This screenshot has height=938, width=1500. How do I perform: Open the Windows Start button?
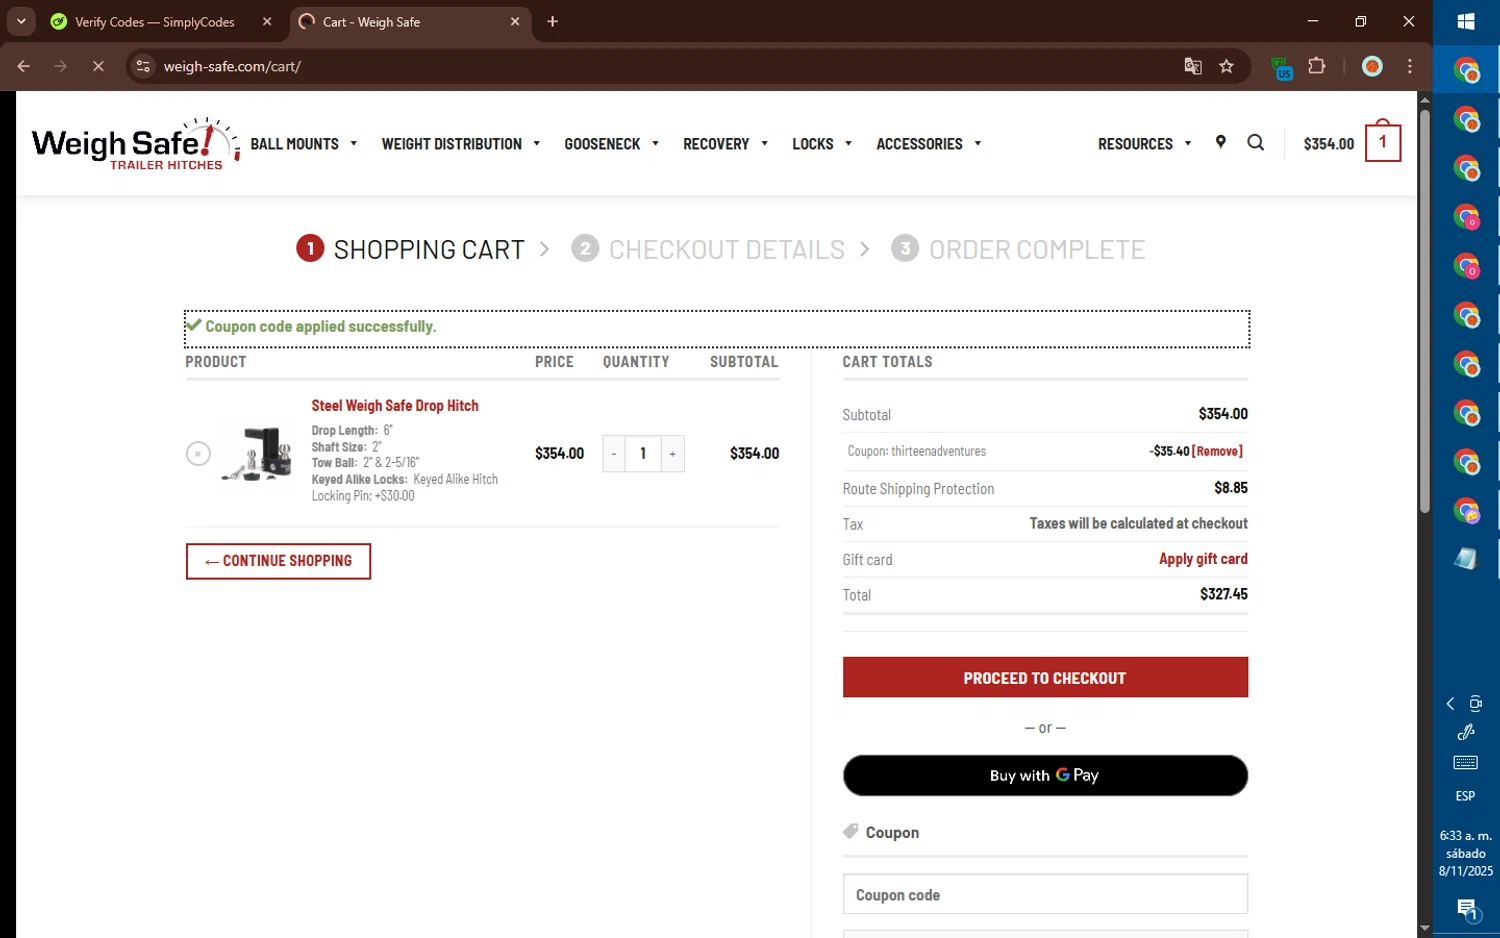point(1466,22)
